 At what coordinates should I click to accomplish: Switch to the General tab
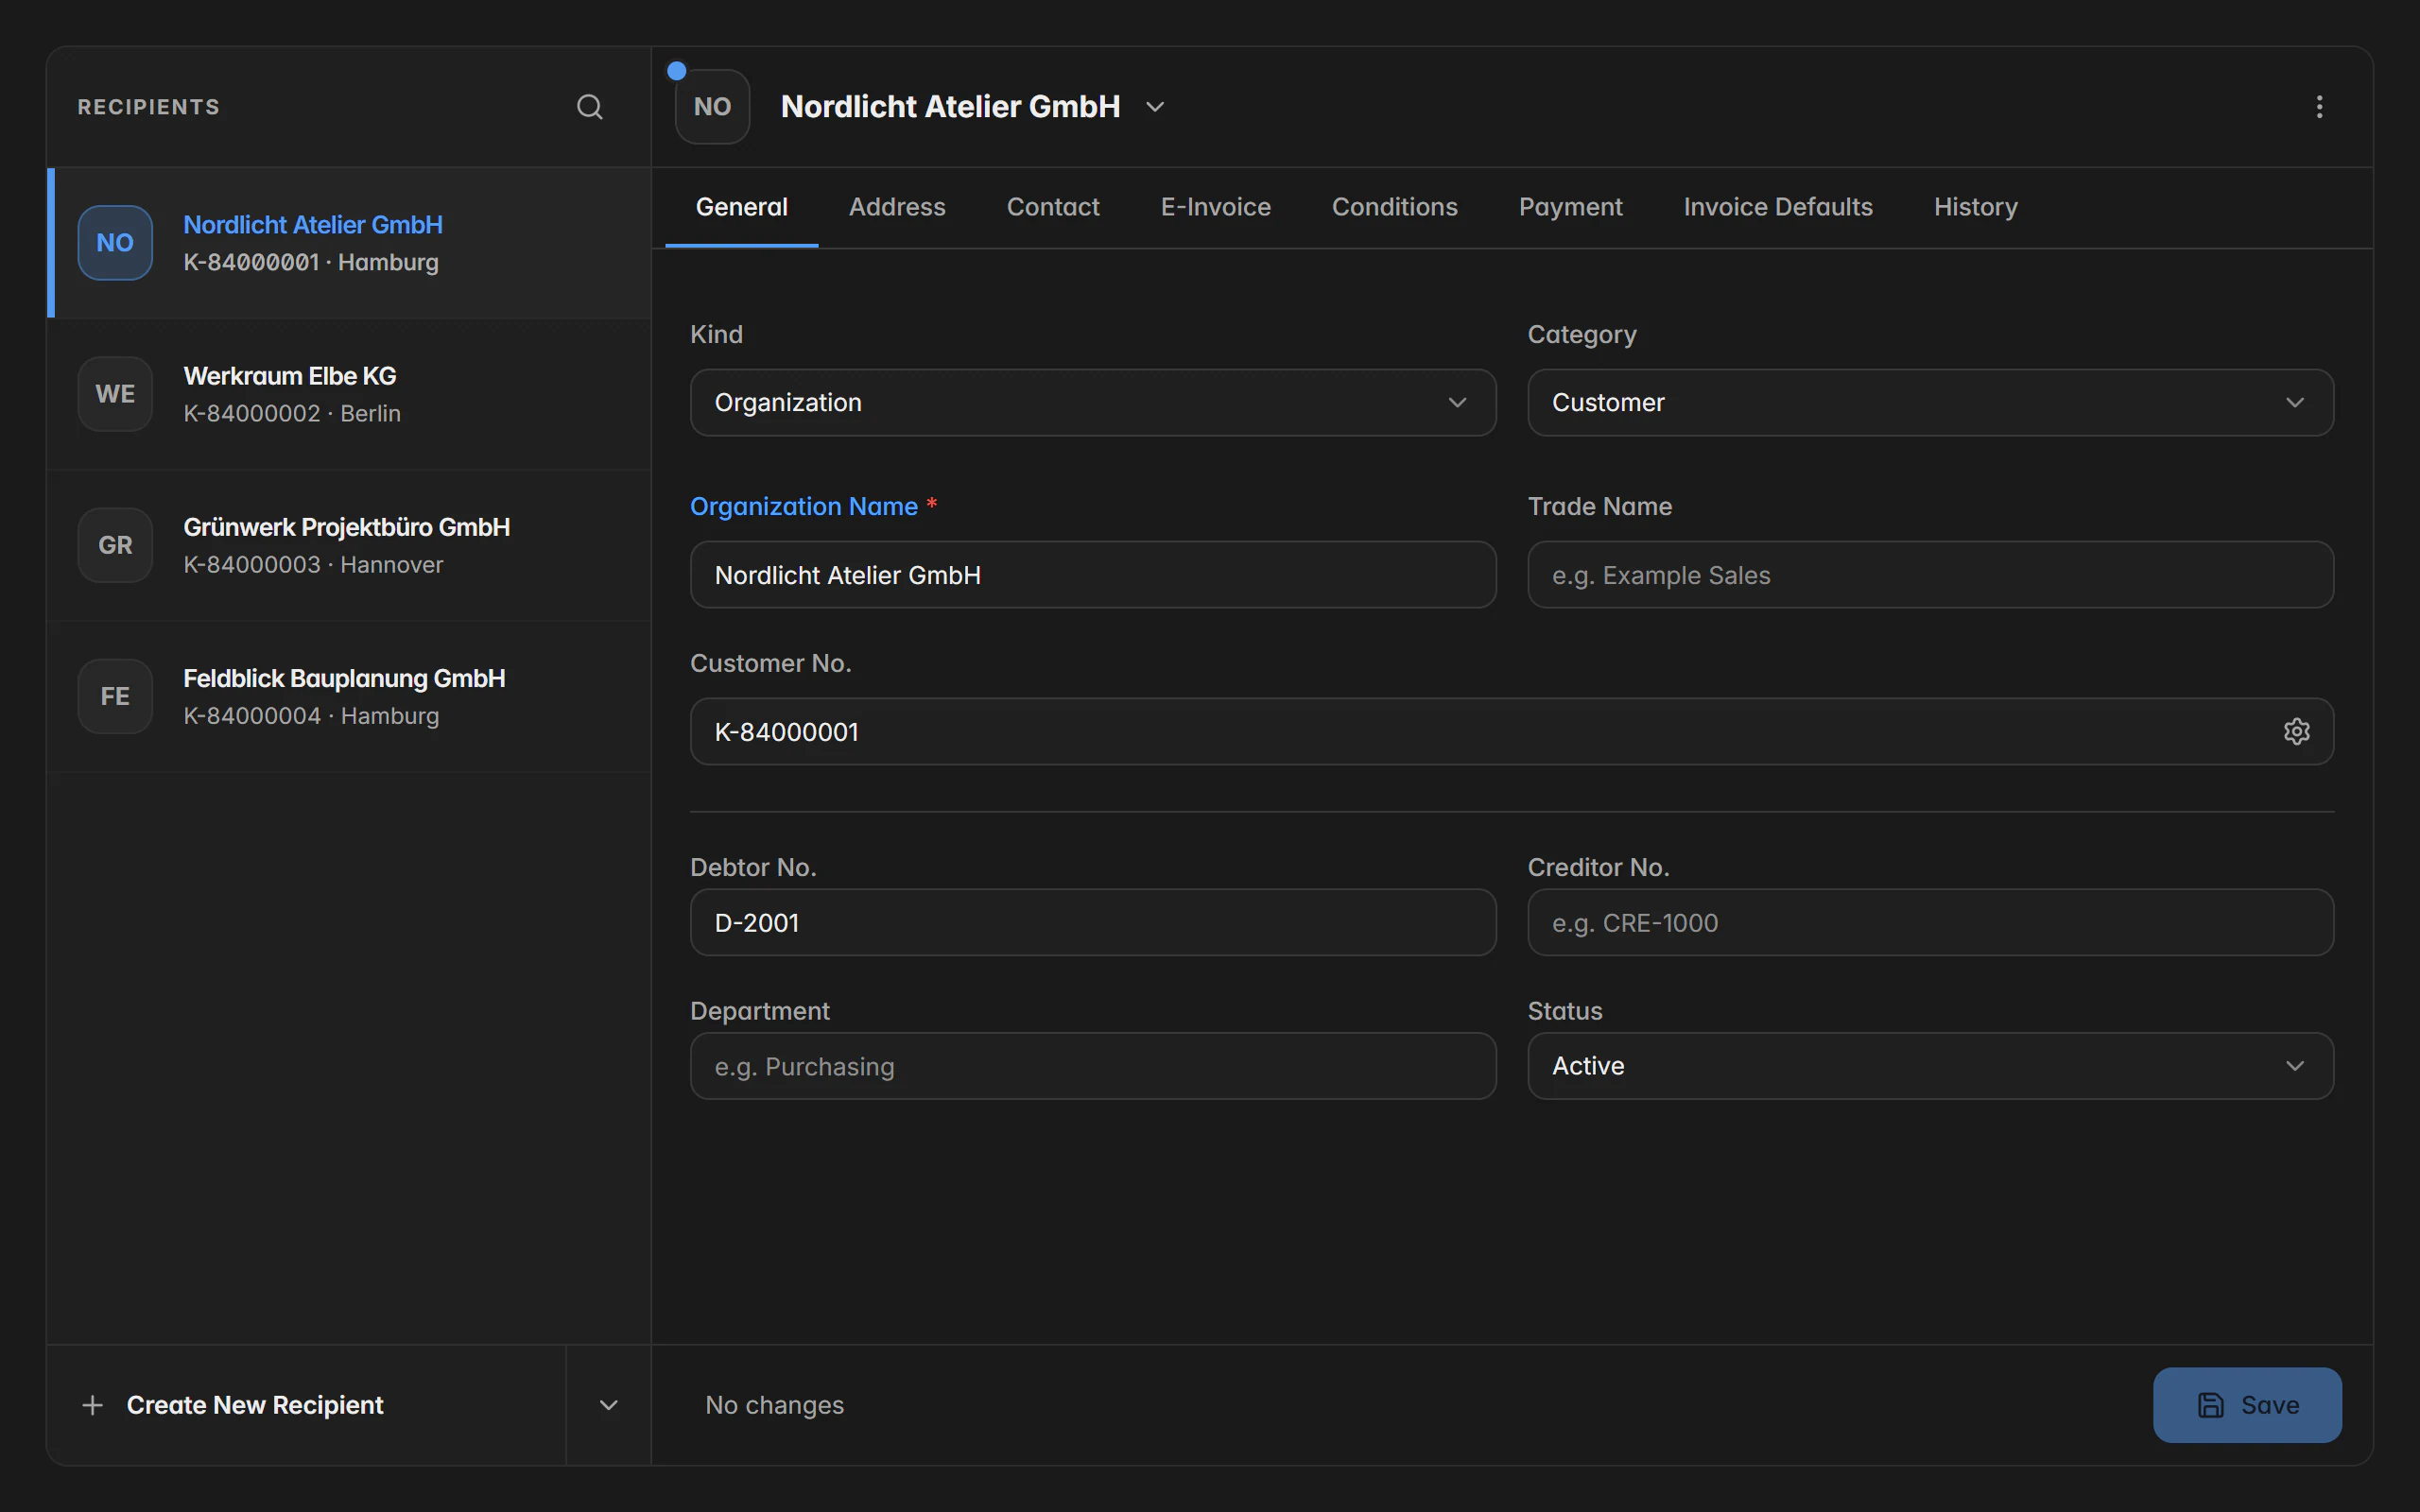tap(741, 207)
